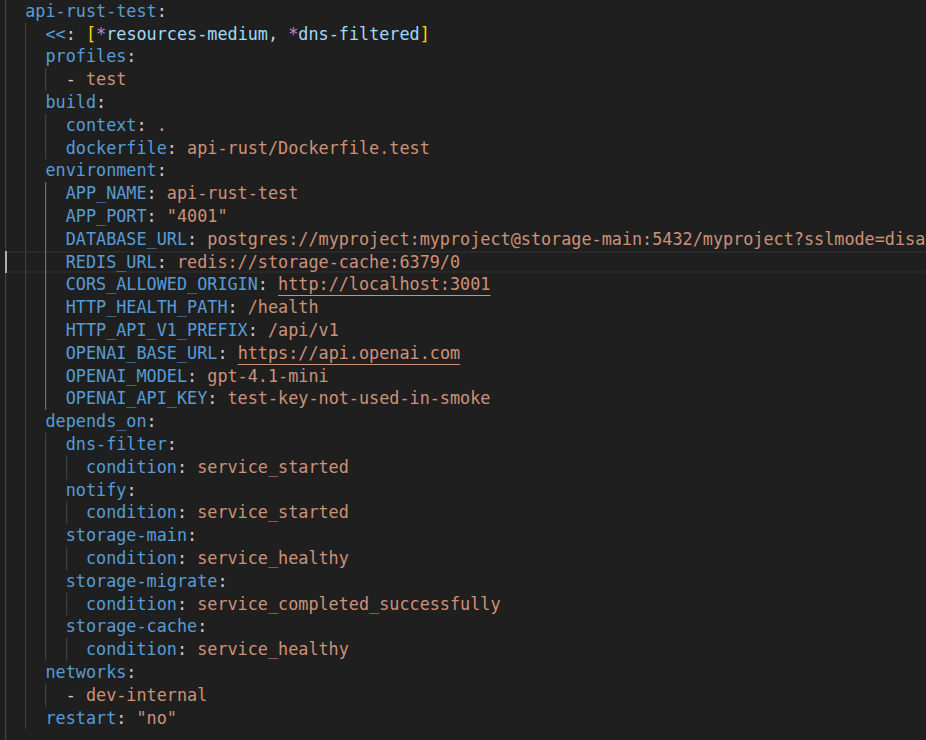Select the dev-internal network entry
The image size is (926, 740).
point(146,695)
